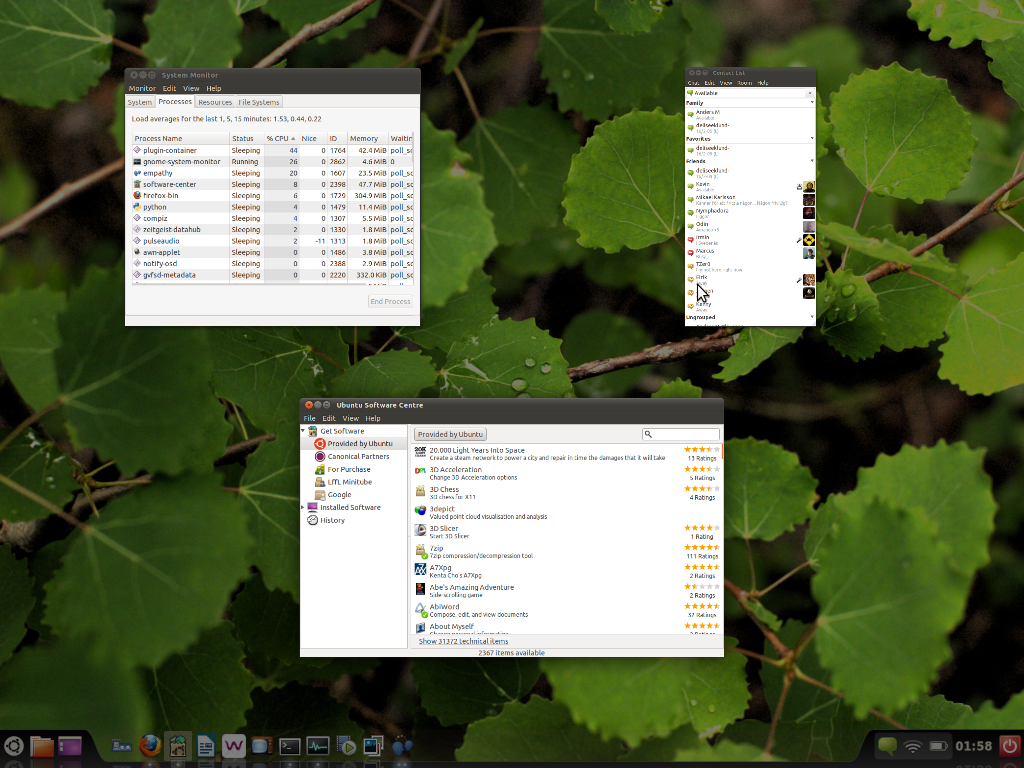The height and width of the screenshot is (768, 1024).
Task: Open the photo viewer icon in dock
Action: [374, 746]
